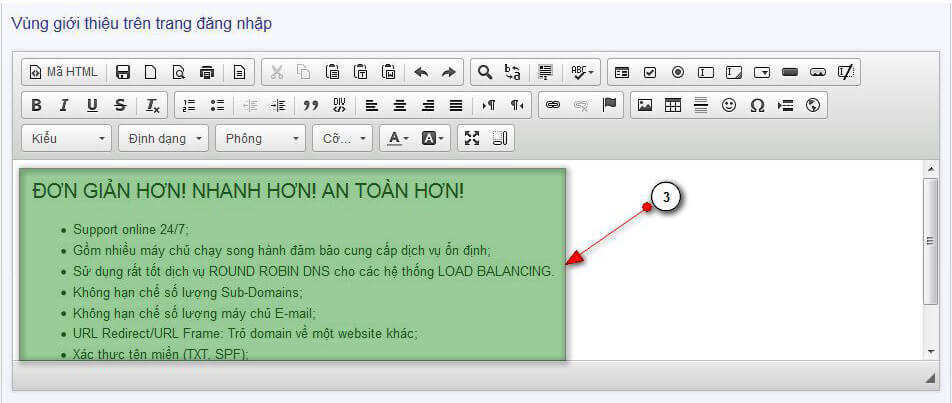Click Paste from Word icon
This screenshot has height=403, width=952.
tap(389, 72)
